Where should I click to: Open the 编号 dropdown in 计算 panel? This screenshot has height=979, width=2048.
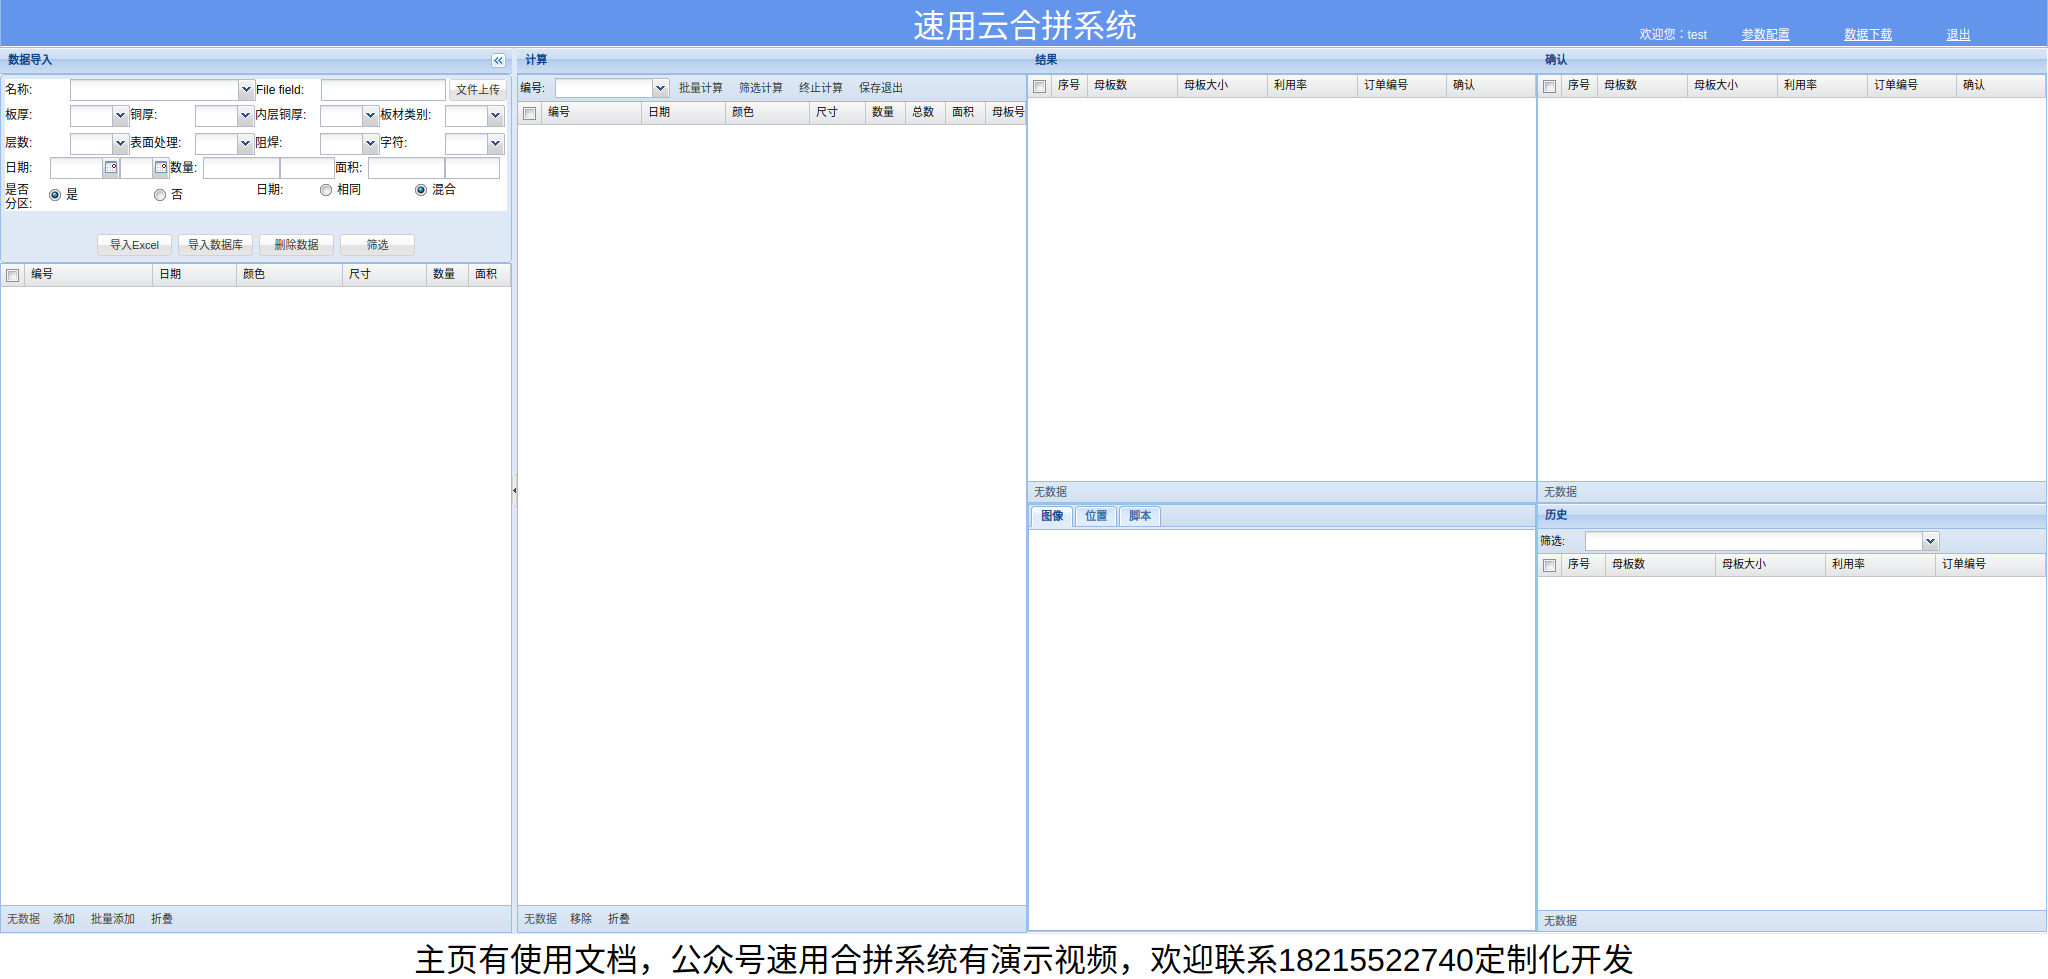point(660,89)
